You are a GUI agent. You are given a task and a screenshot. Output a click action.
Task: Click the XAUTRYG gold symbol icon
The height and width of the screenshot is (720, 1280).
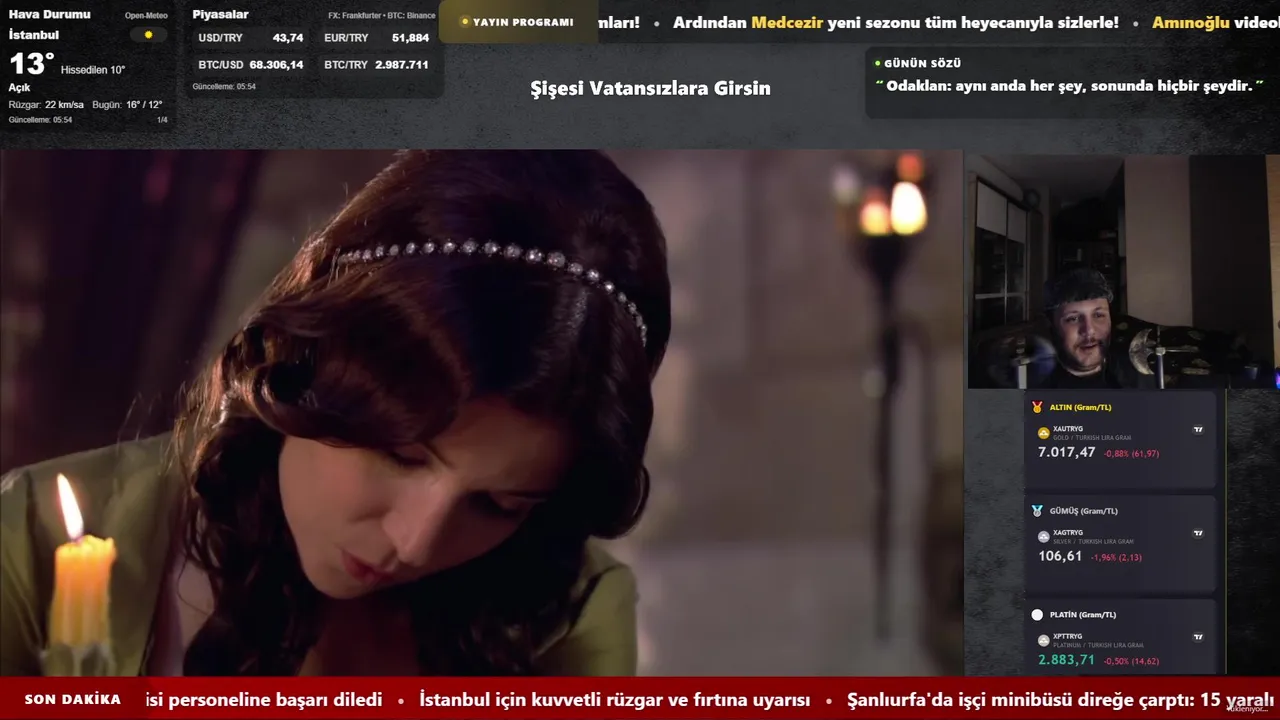[x=1044, y=433]
